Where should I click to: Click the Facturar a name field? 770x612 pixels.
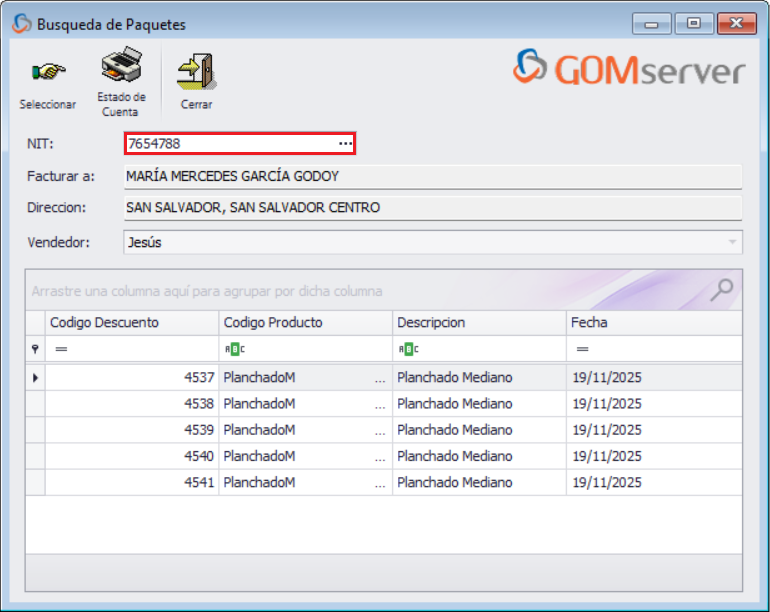(x=432, y=177)
